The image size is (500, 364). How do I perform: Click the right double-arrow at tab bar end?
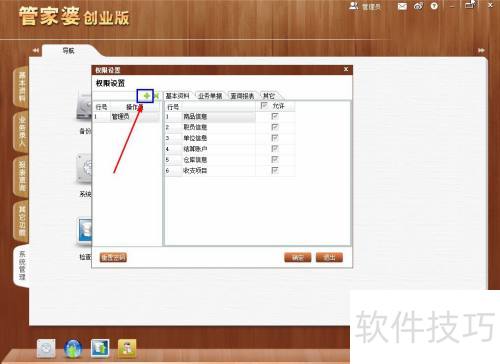tap(481, 50)
